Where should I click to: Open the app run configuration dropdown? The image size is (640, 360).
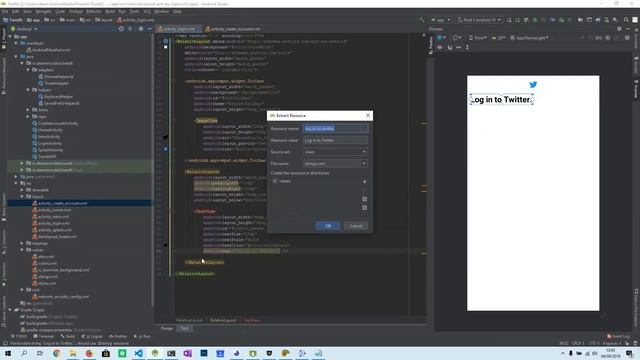click(x=440, y=20)
